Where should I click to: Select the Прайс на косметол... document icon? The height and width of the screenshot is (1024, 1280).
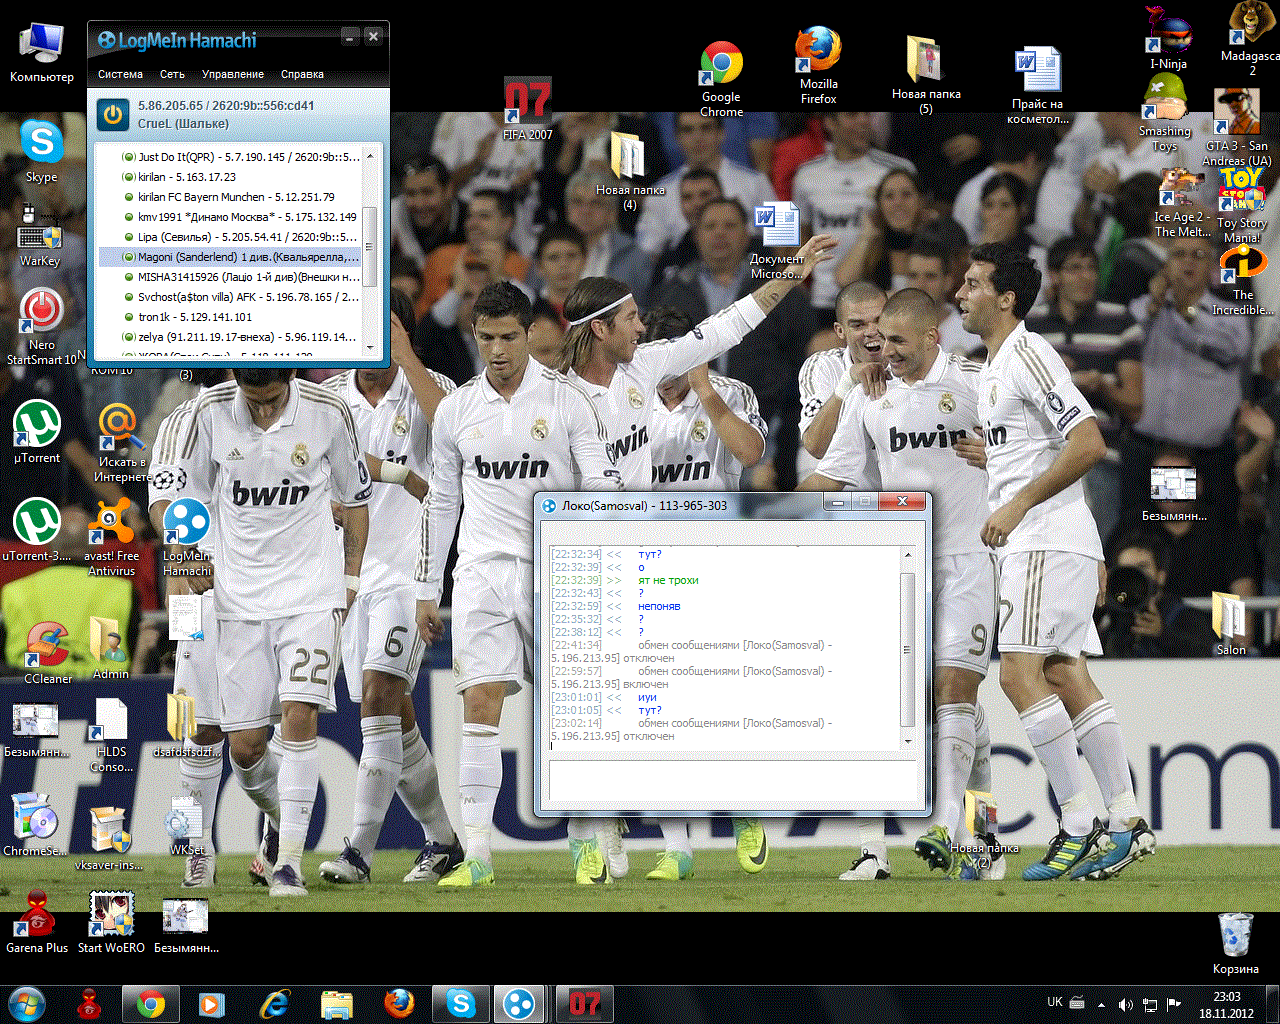click(x=1038, y=86)
